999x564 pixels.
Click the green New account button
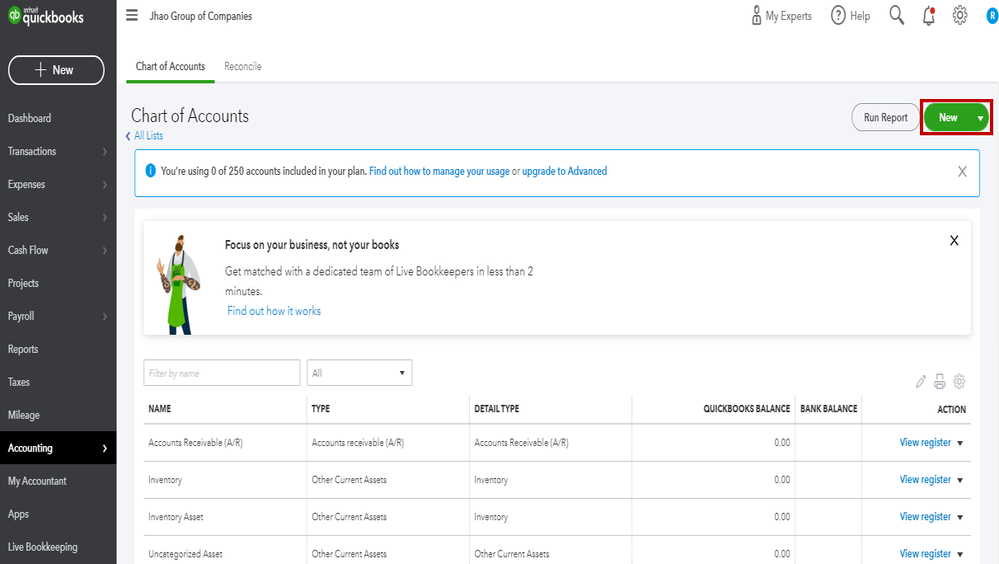948,117
